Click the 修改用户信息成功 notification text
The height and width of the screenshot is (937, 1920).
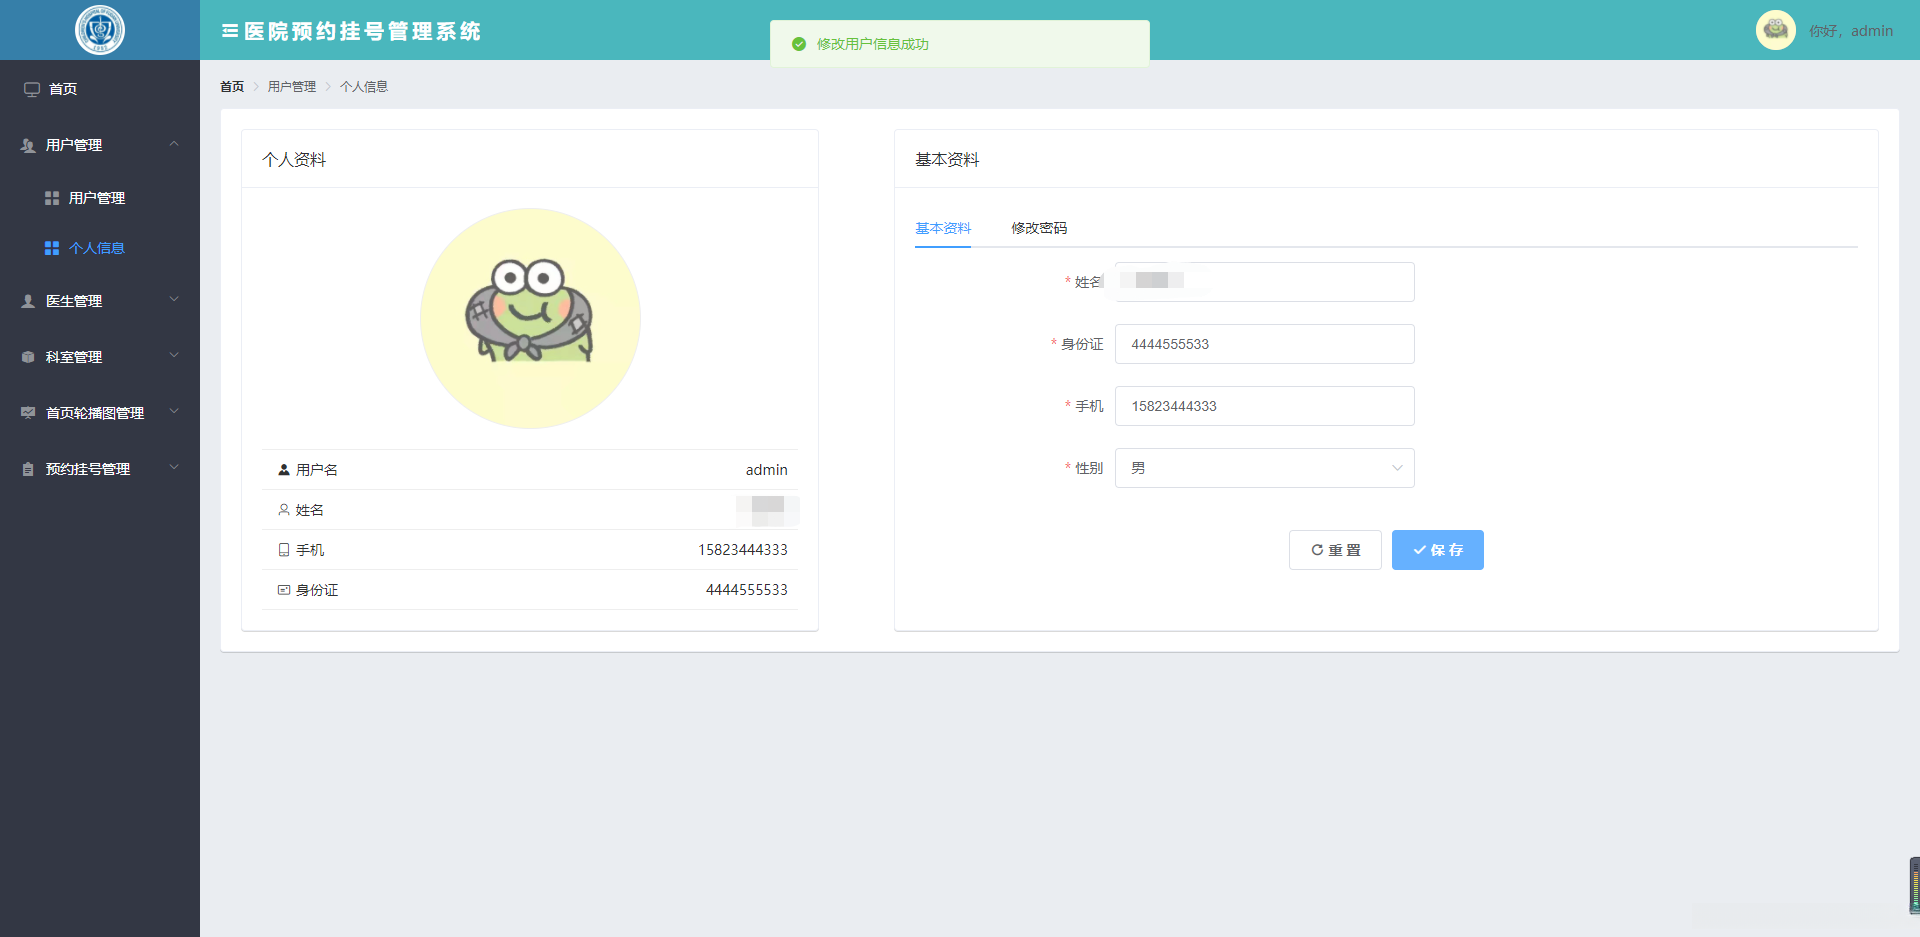click(873, 44)
